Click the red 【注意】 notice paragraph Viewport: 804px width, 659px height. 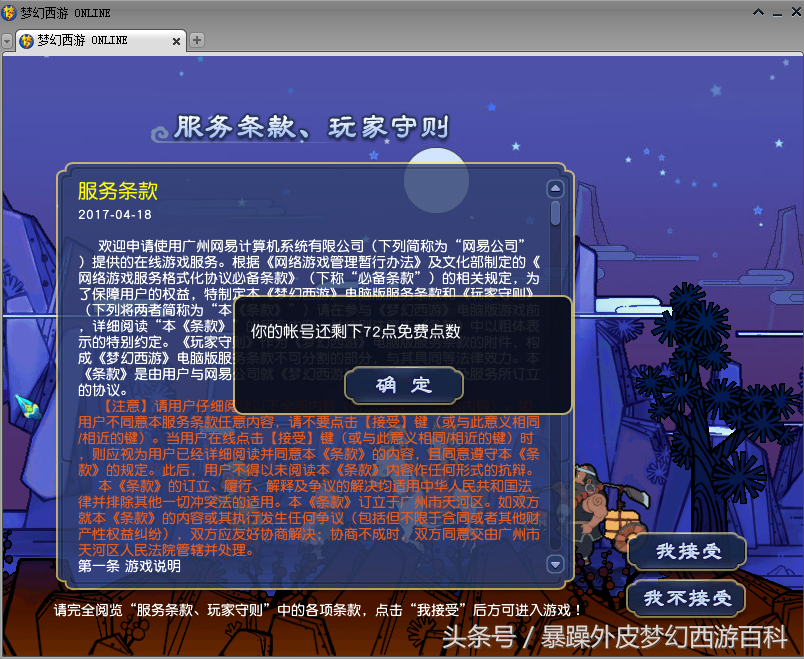pyautogui.click(x=309, y=438)
